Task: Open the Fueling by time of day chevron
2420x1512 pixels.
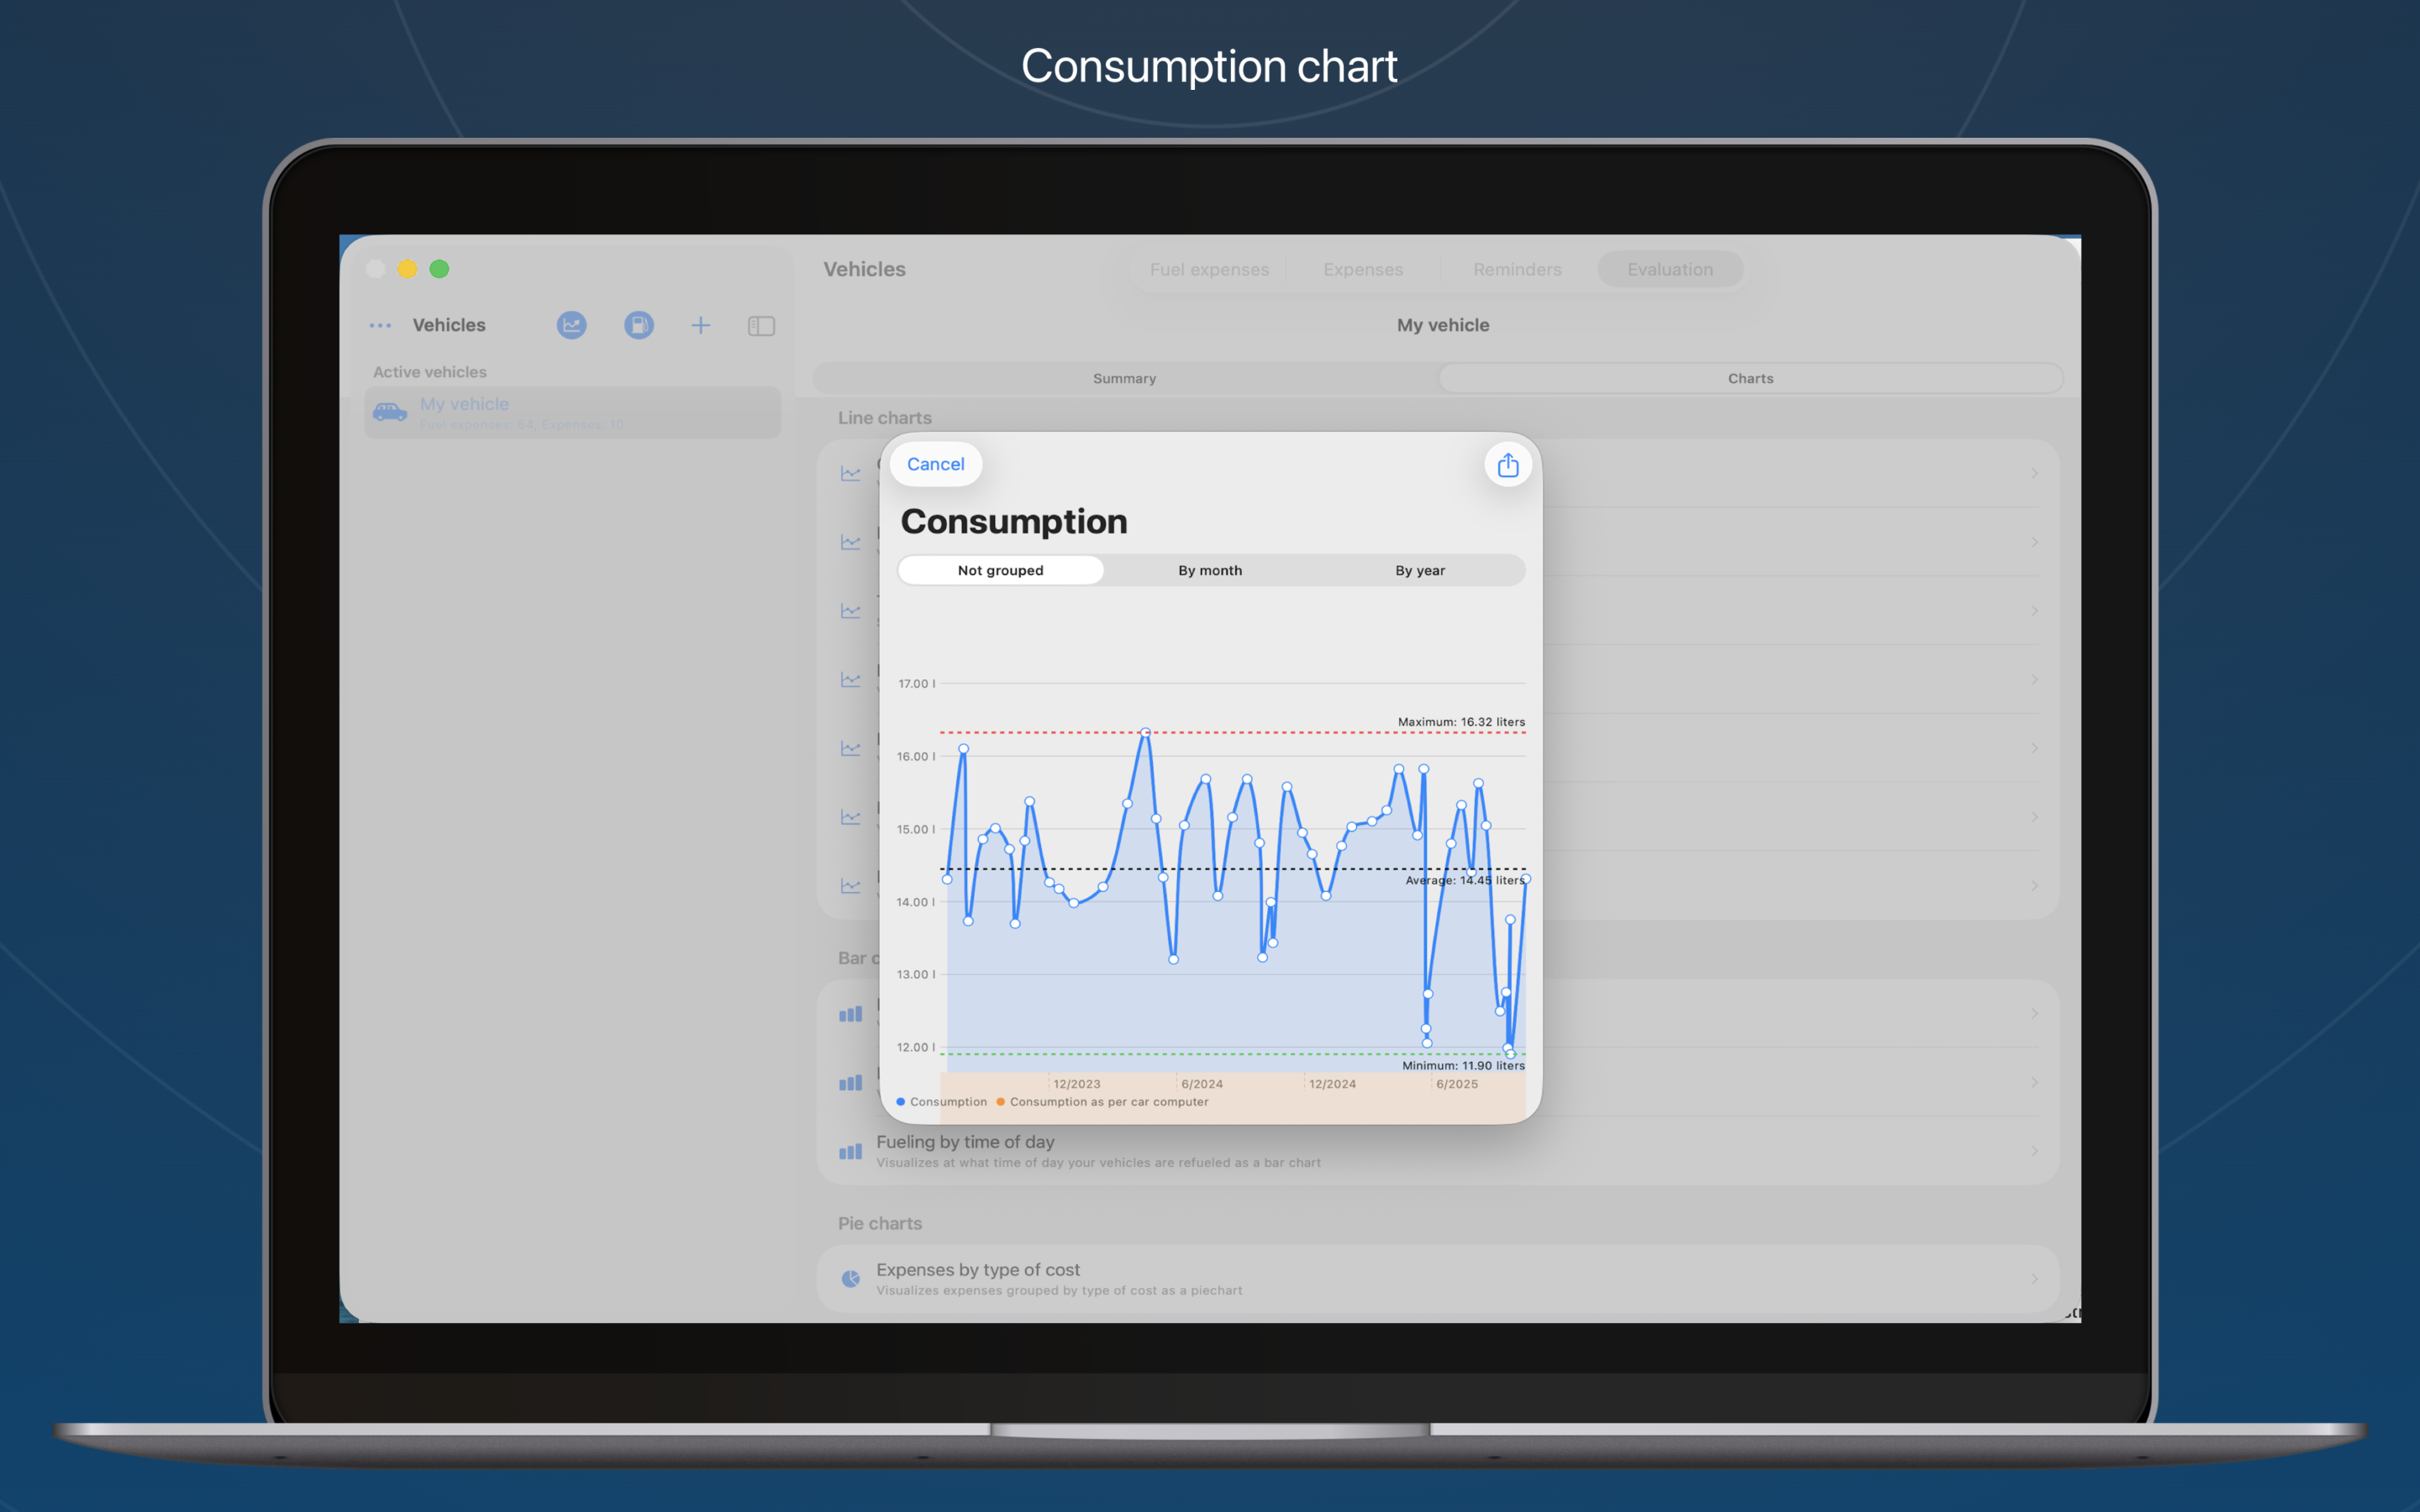Action: click(2034, 1152)
